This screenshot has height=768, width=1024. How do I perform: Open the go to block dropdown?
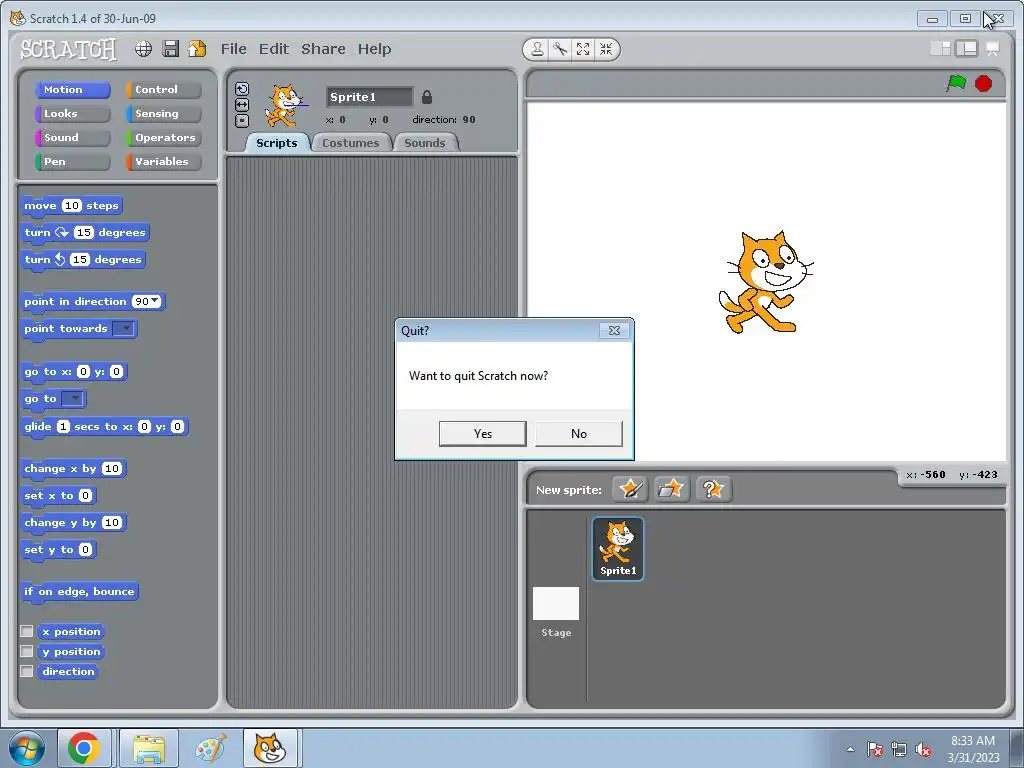pyautogui.click(x=73, y=398)
